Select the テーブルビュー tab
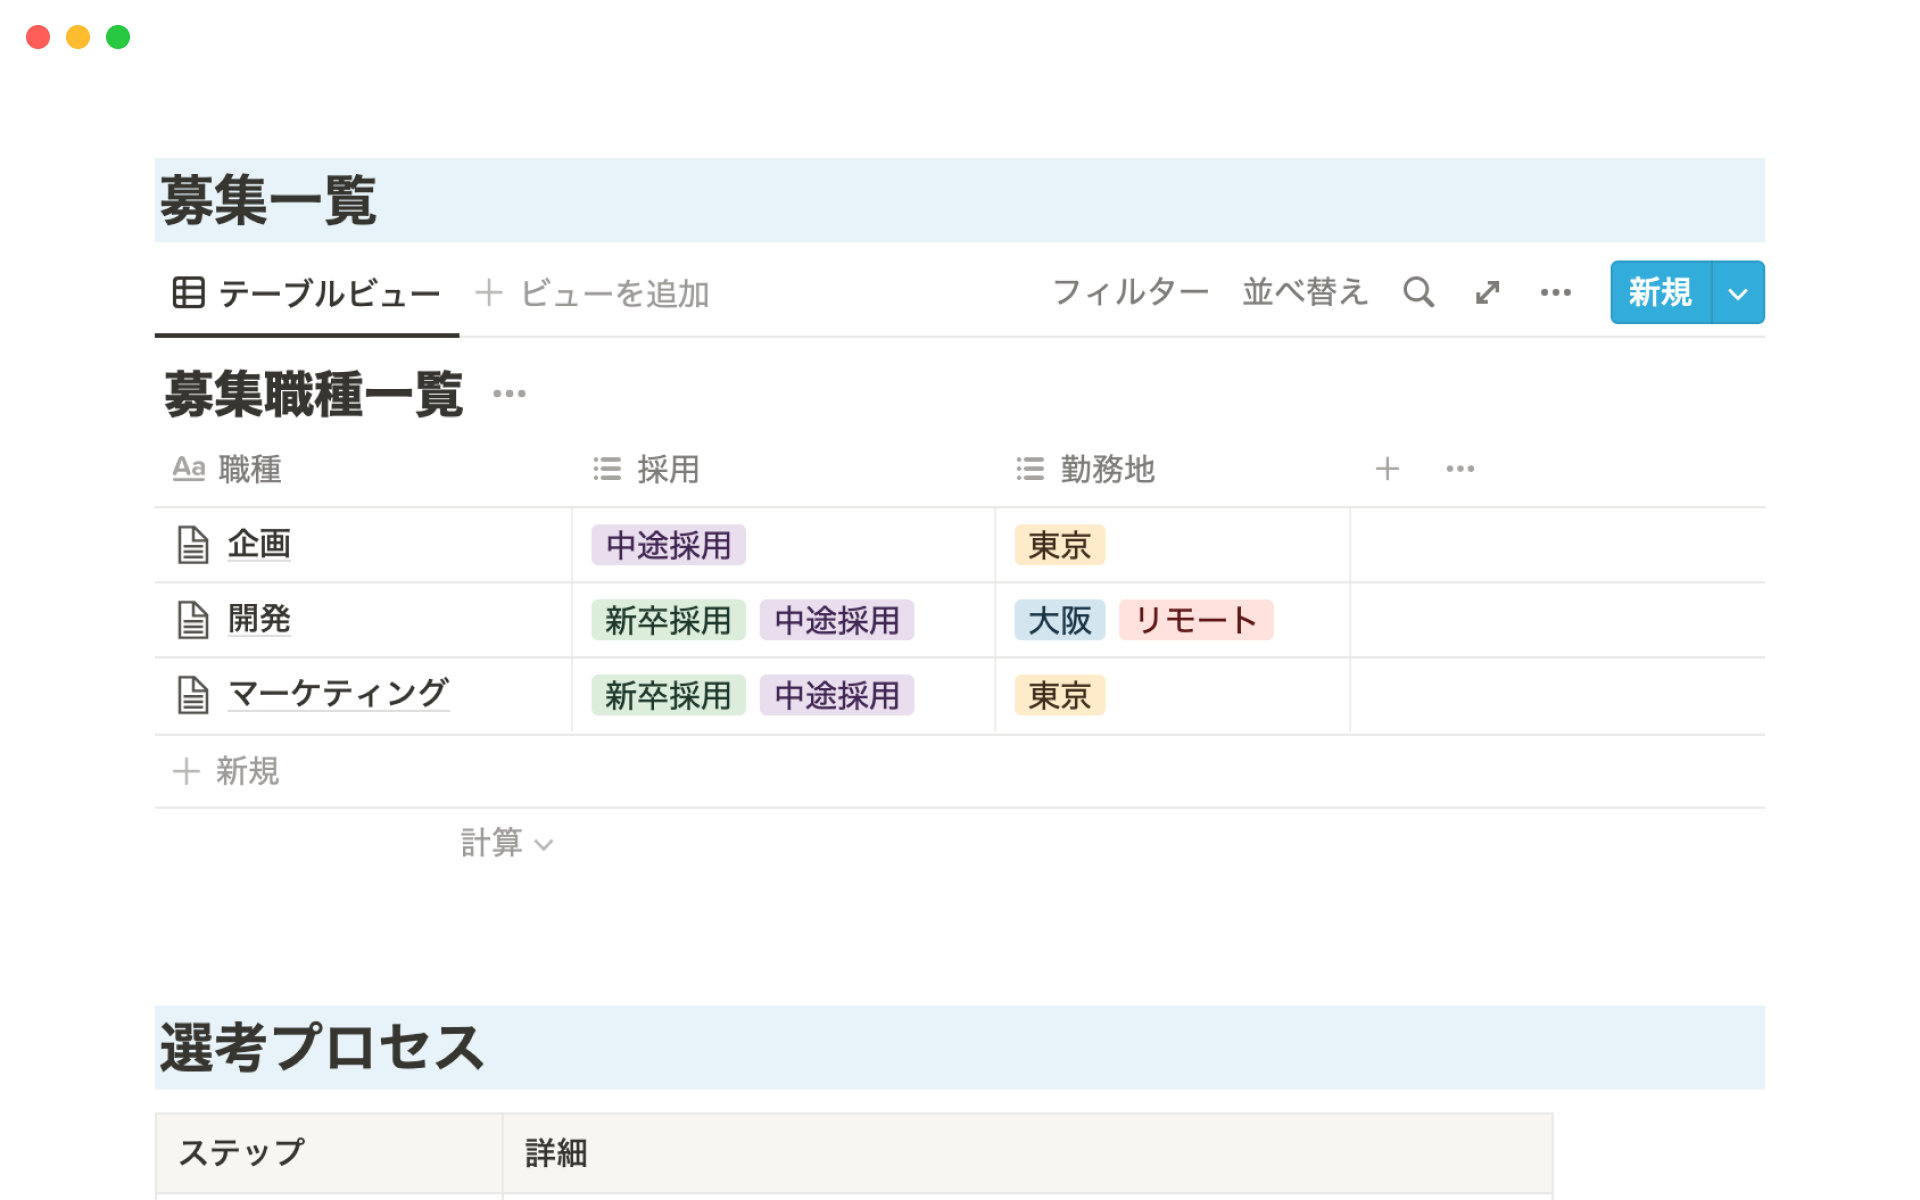Viewport: 1920px width, 1200px height. click(307, 294)
